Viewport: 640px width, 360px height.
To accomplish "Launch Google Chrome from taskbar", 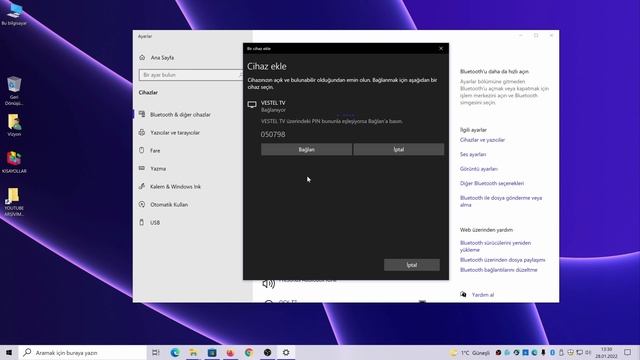I will pyautogui.click(x=249, y=353).
